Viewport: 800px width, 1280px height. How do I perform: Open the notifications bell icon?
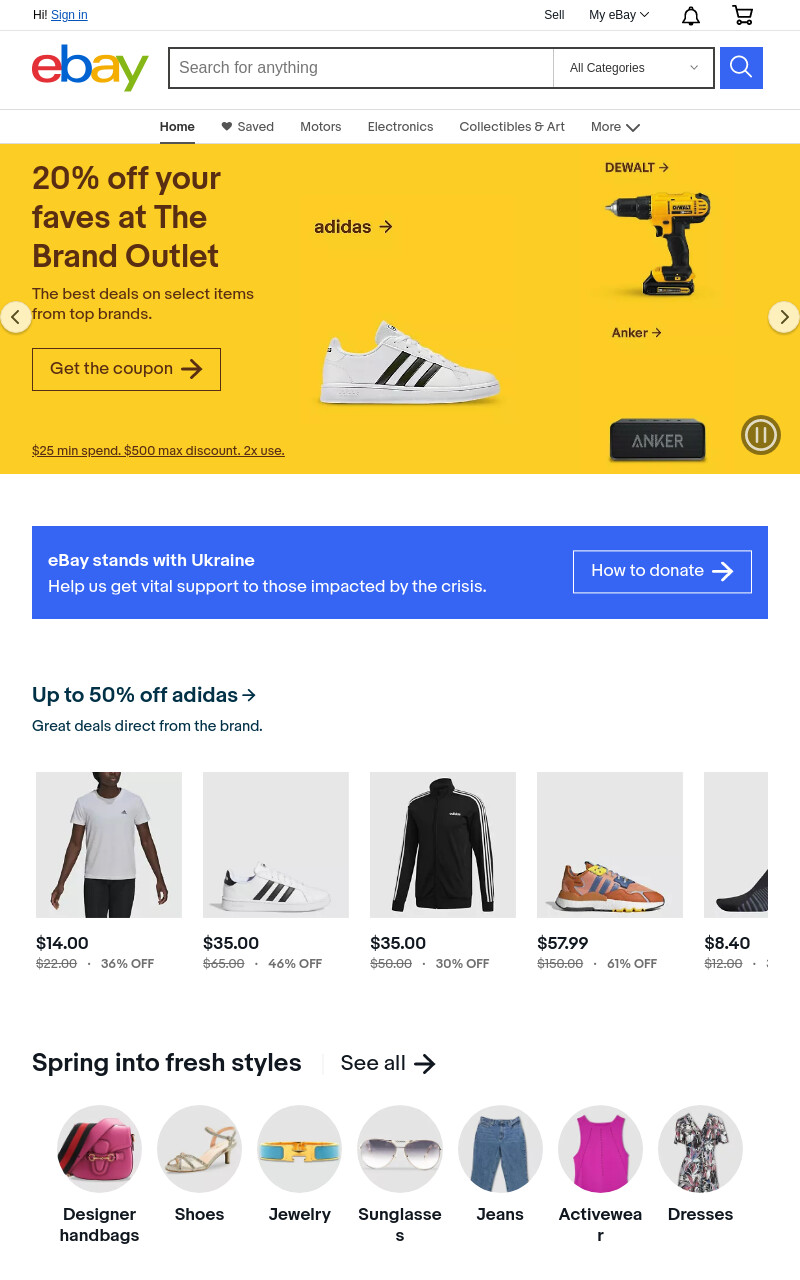(x=691, y=15)
